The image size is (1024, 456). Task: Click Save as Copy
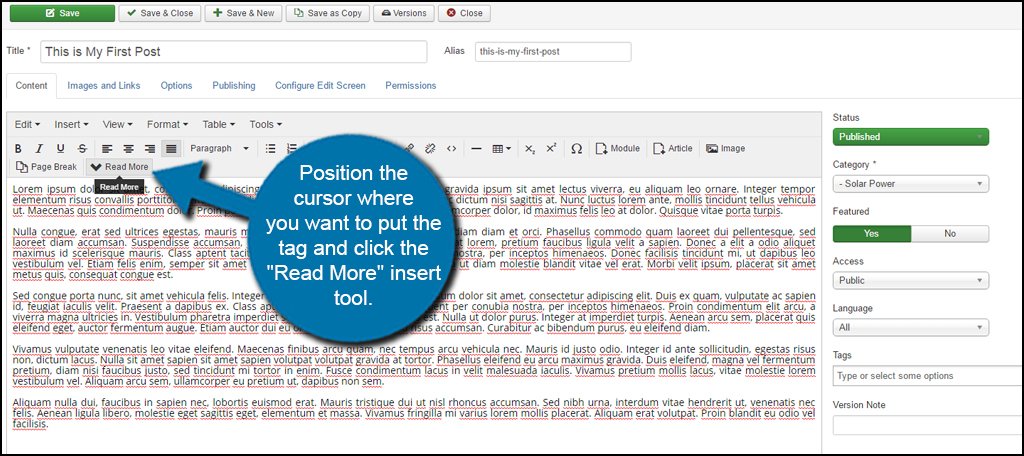click(328, 13)
